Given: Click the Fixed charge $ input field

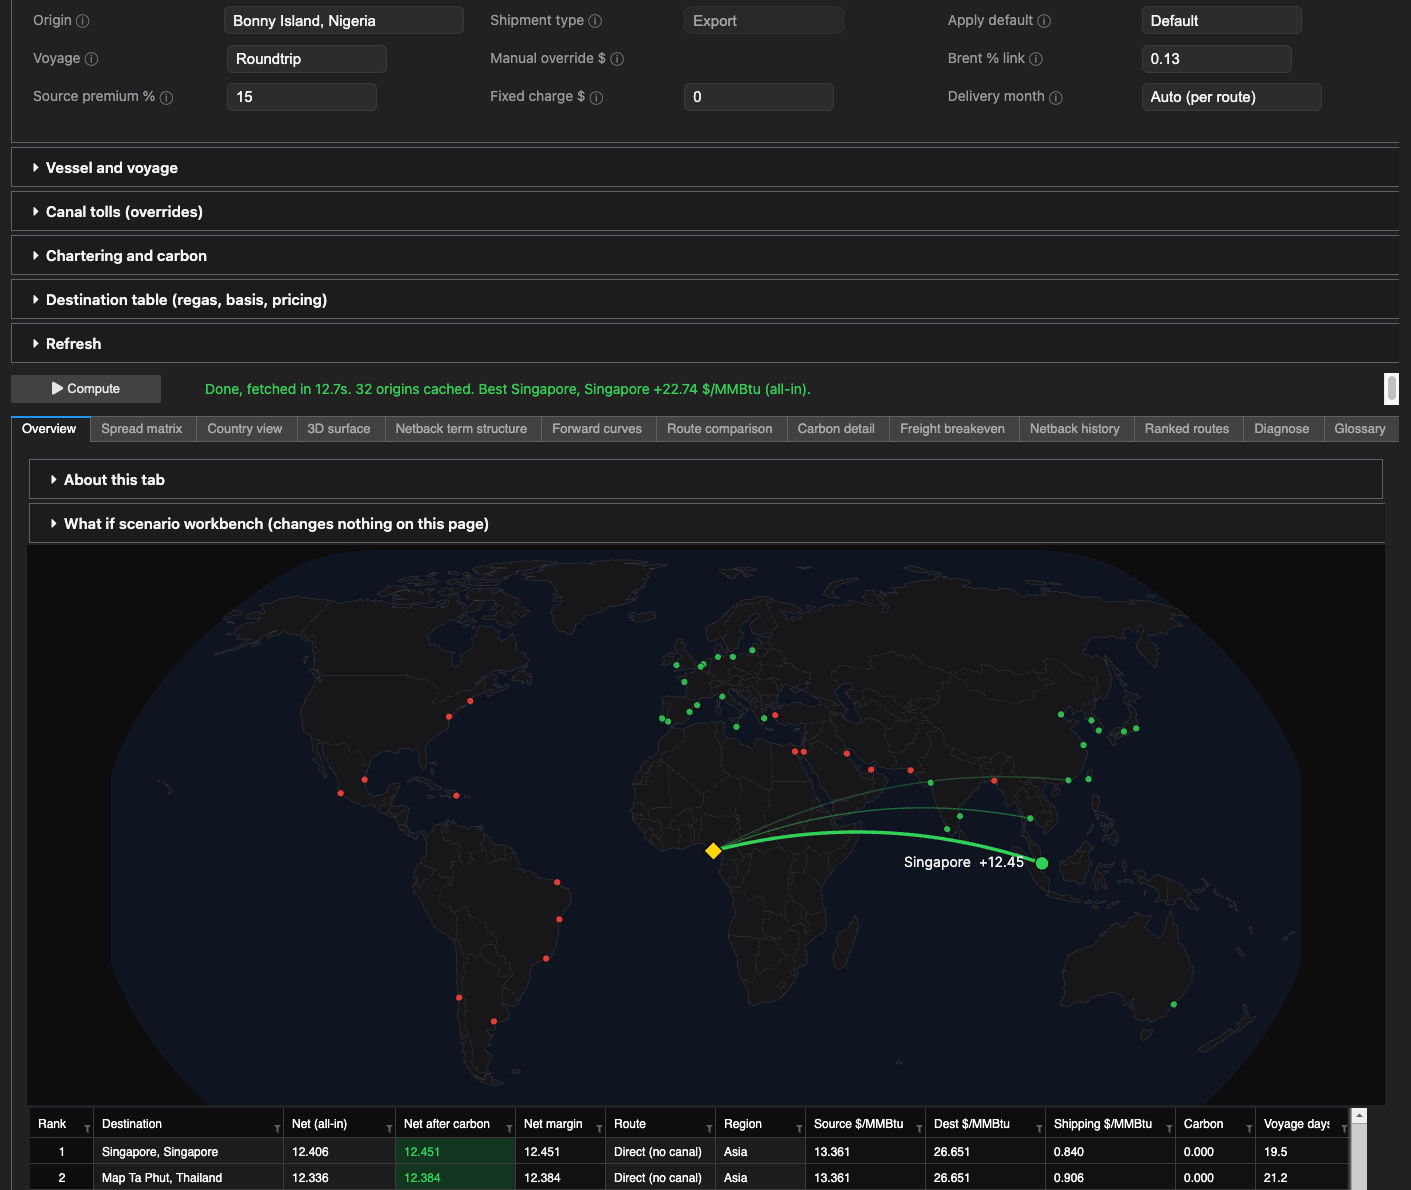Looking at the screenshot, I should click(759, 97).
